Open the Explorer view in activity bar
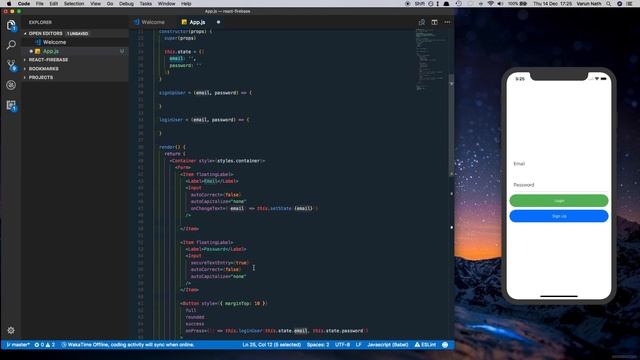The image size is (640, 360). [11, 25]
